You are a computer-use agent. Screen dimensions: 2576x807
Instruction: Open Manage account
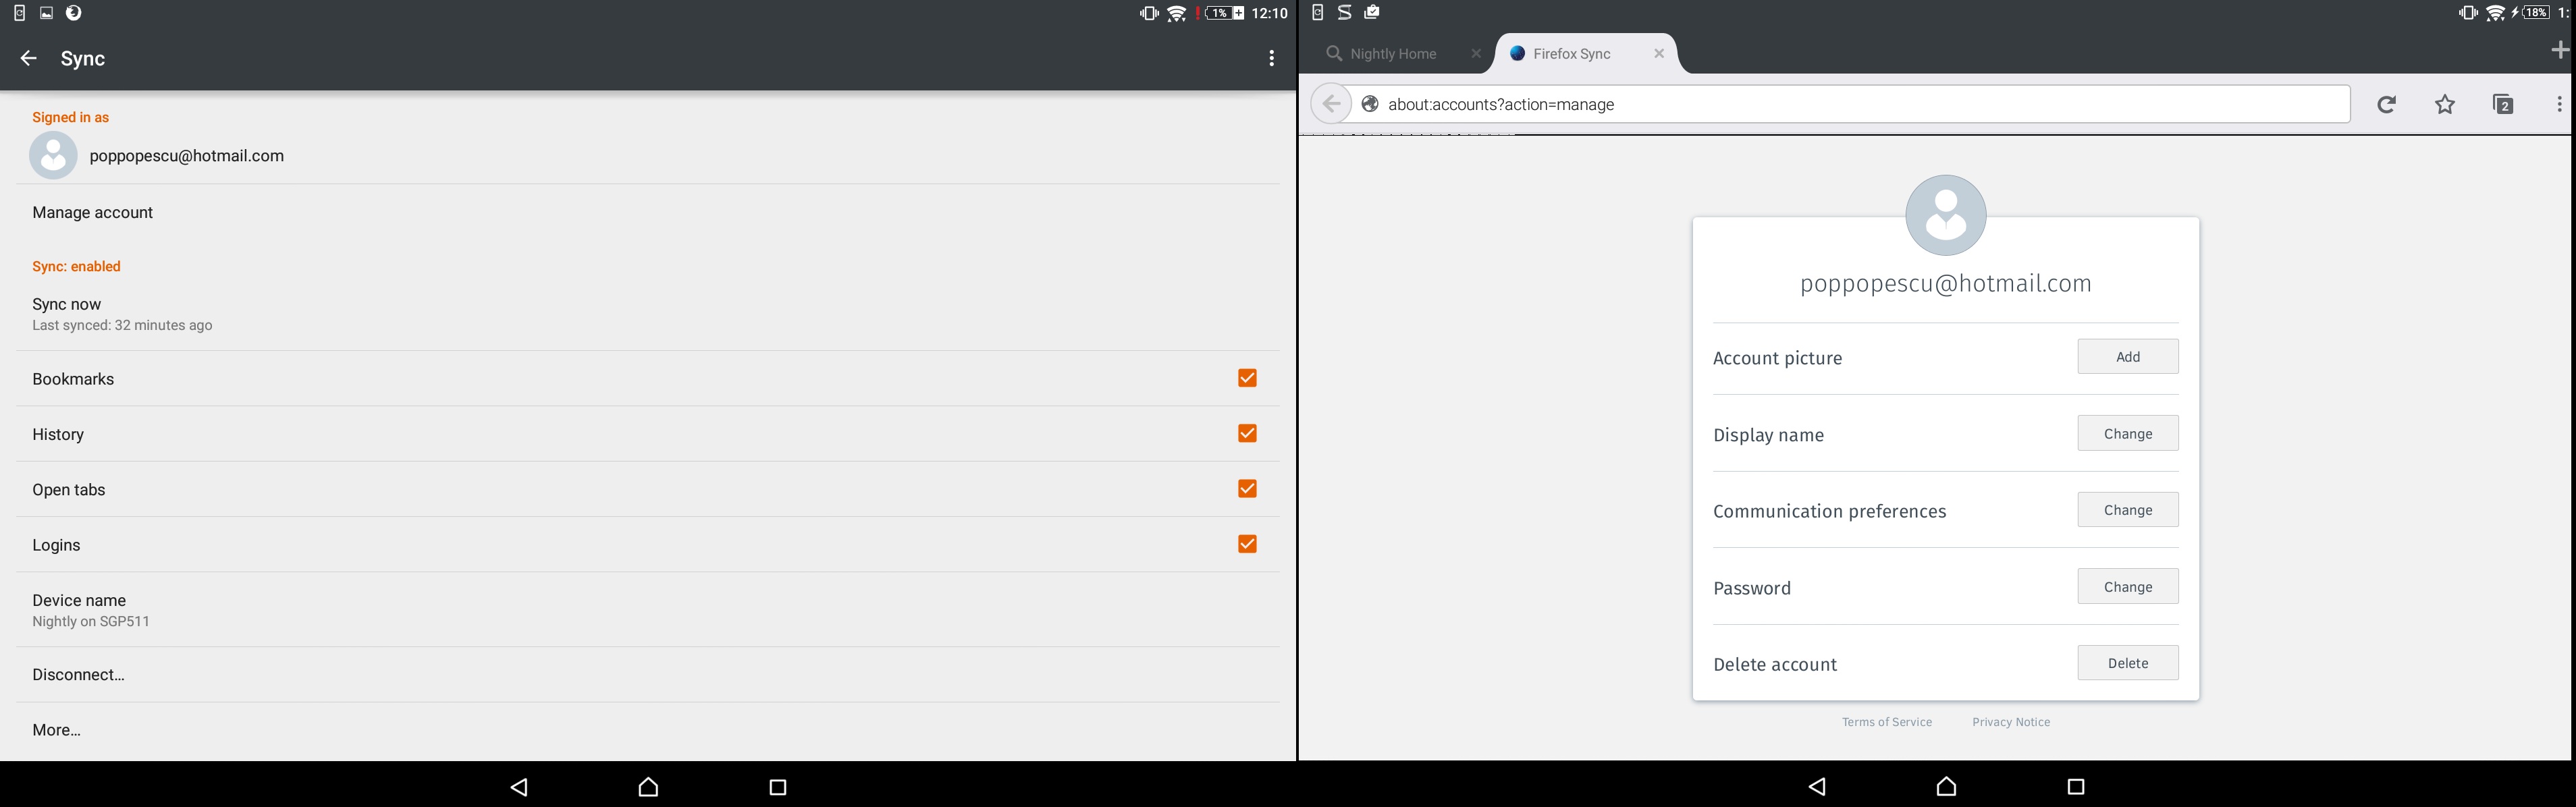click(x=648, y=212)
